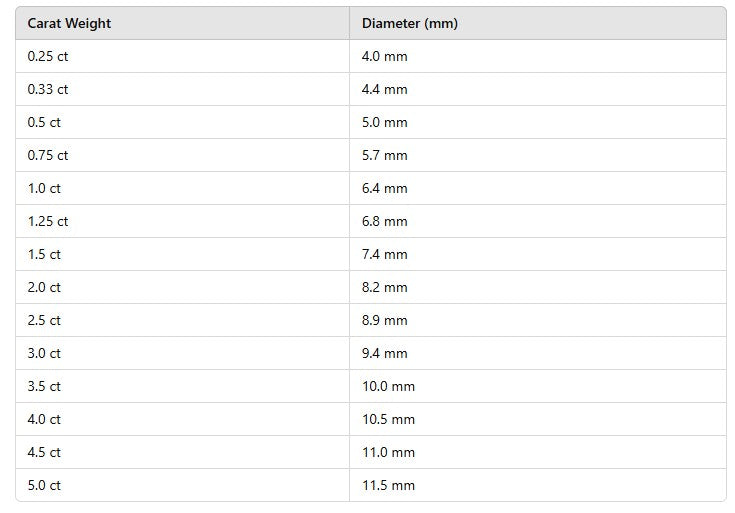Select the 8.2 mm diameter cell

(538, 287)
